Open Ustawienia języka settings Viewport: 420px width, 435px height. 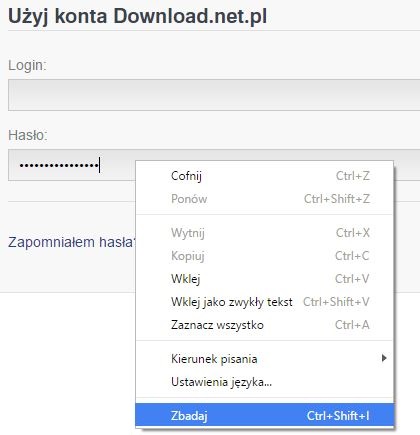click(x=265, y=382)
